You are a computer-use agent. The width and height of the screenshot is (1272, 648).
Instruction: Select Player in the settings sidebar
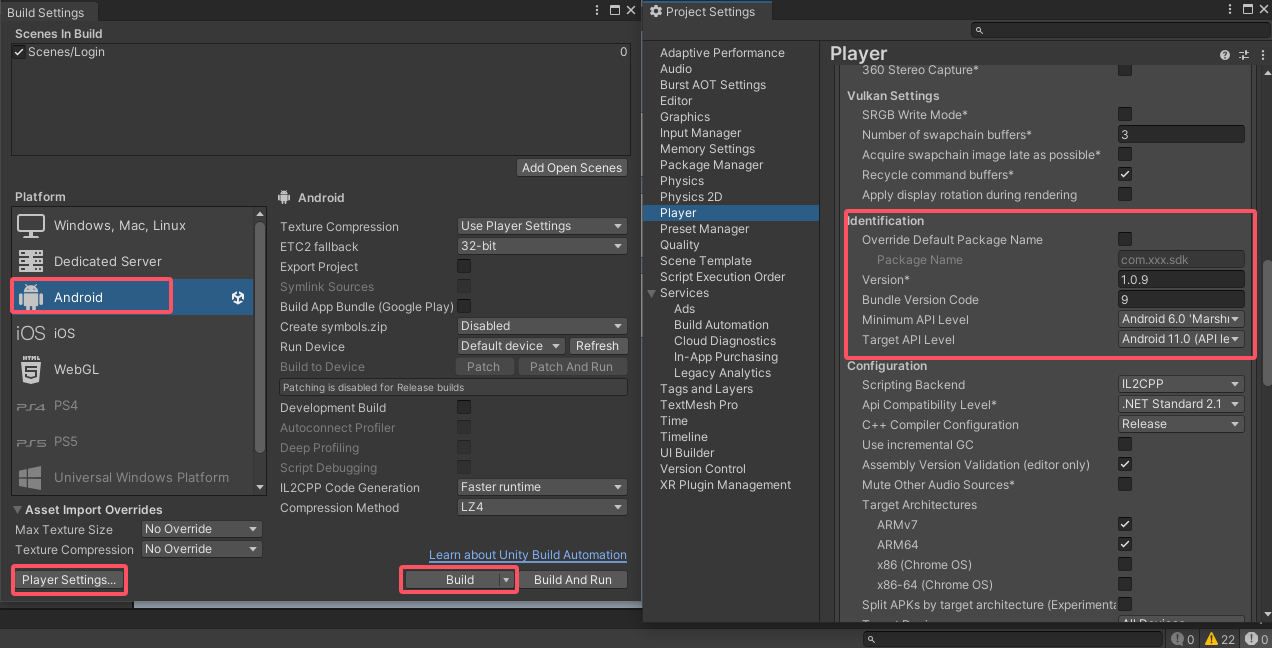pyautogui.click(x=677, y=212)
